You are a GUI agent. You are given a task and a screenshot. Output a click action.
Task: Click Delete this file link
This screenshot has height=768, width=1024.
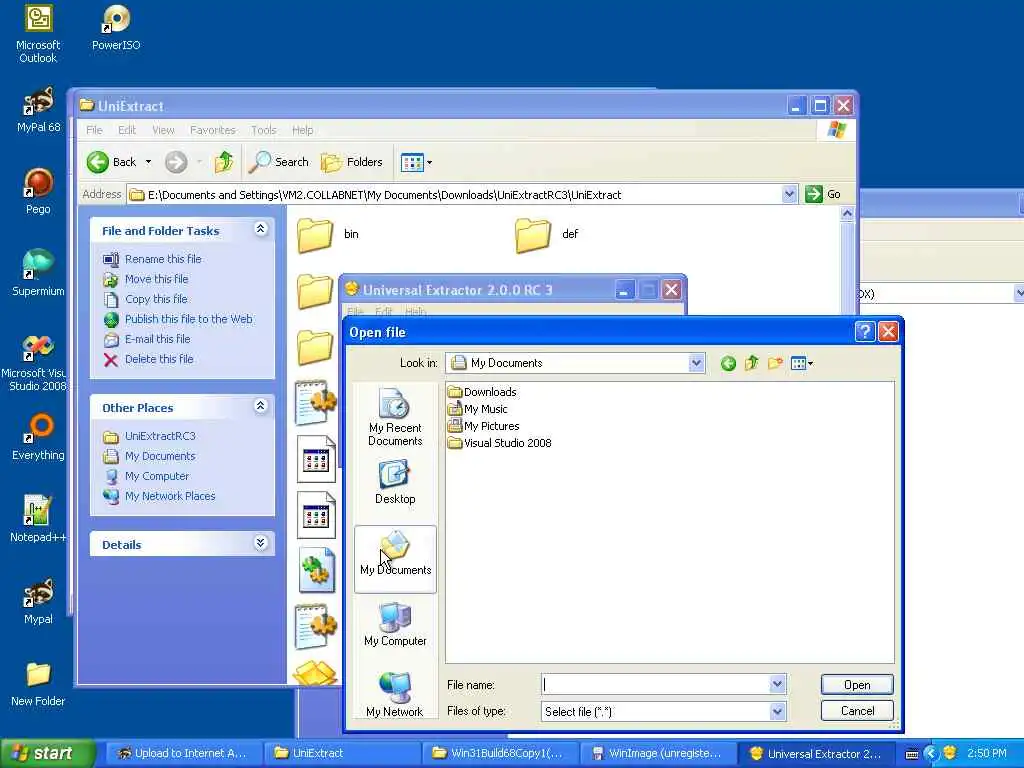(x=159, y=359)
